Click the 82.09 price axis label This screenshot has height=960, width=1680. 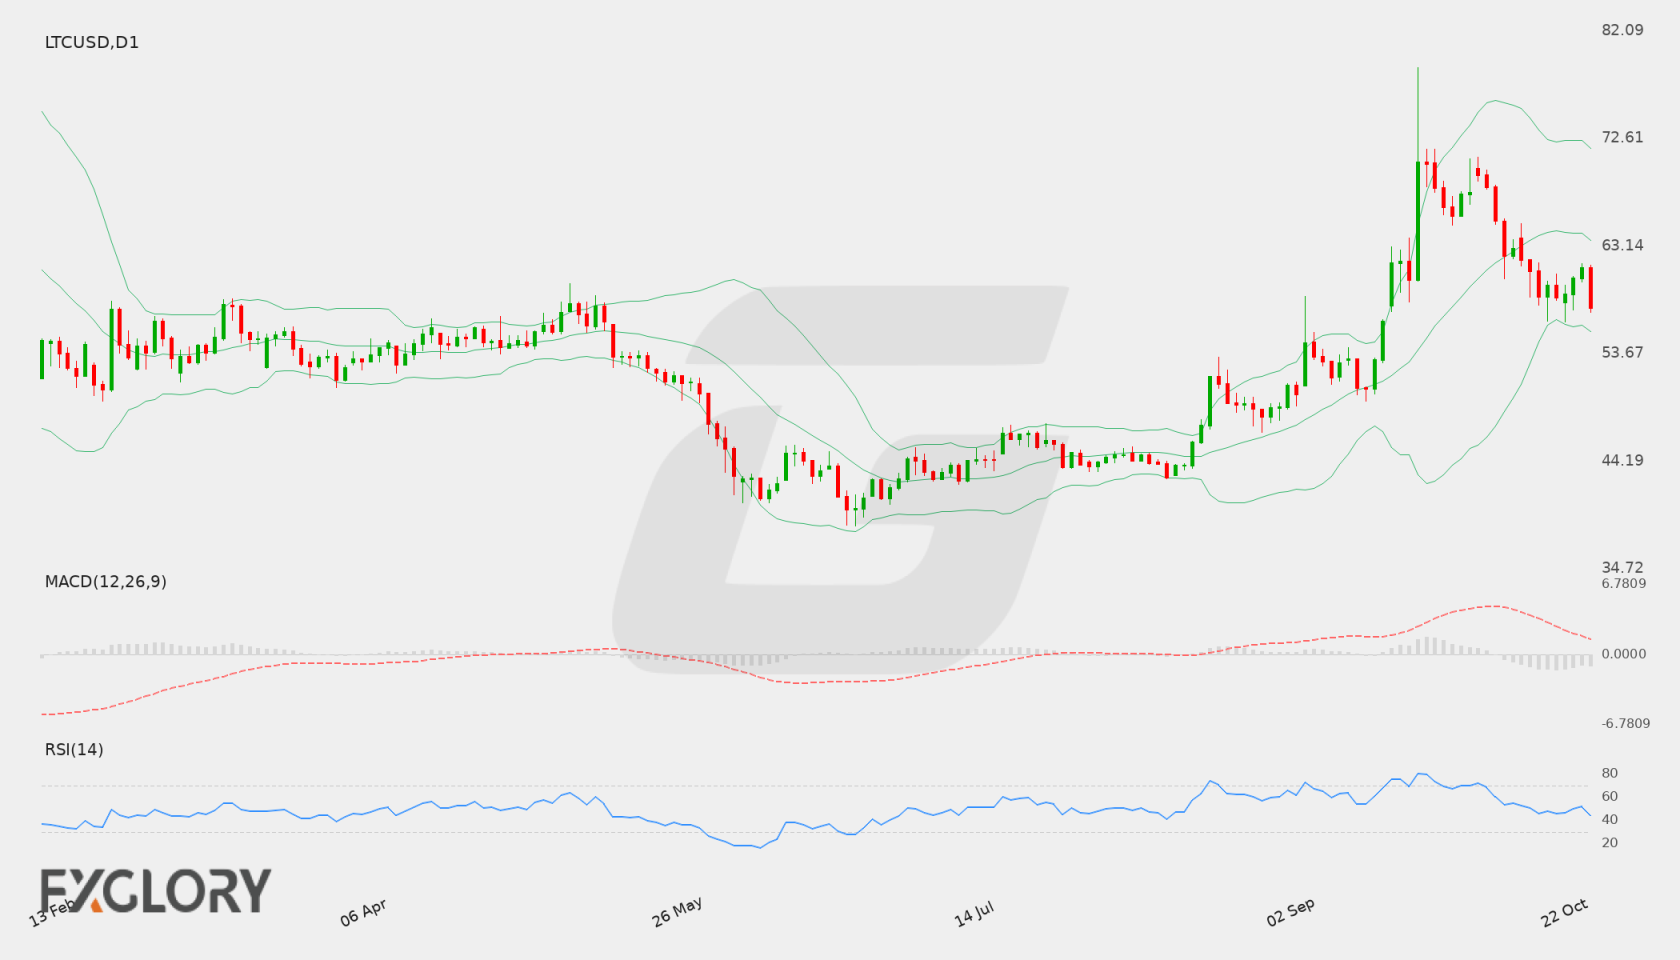1622,30
